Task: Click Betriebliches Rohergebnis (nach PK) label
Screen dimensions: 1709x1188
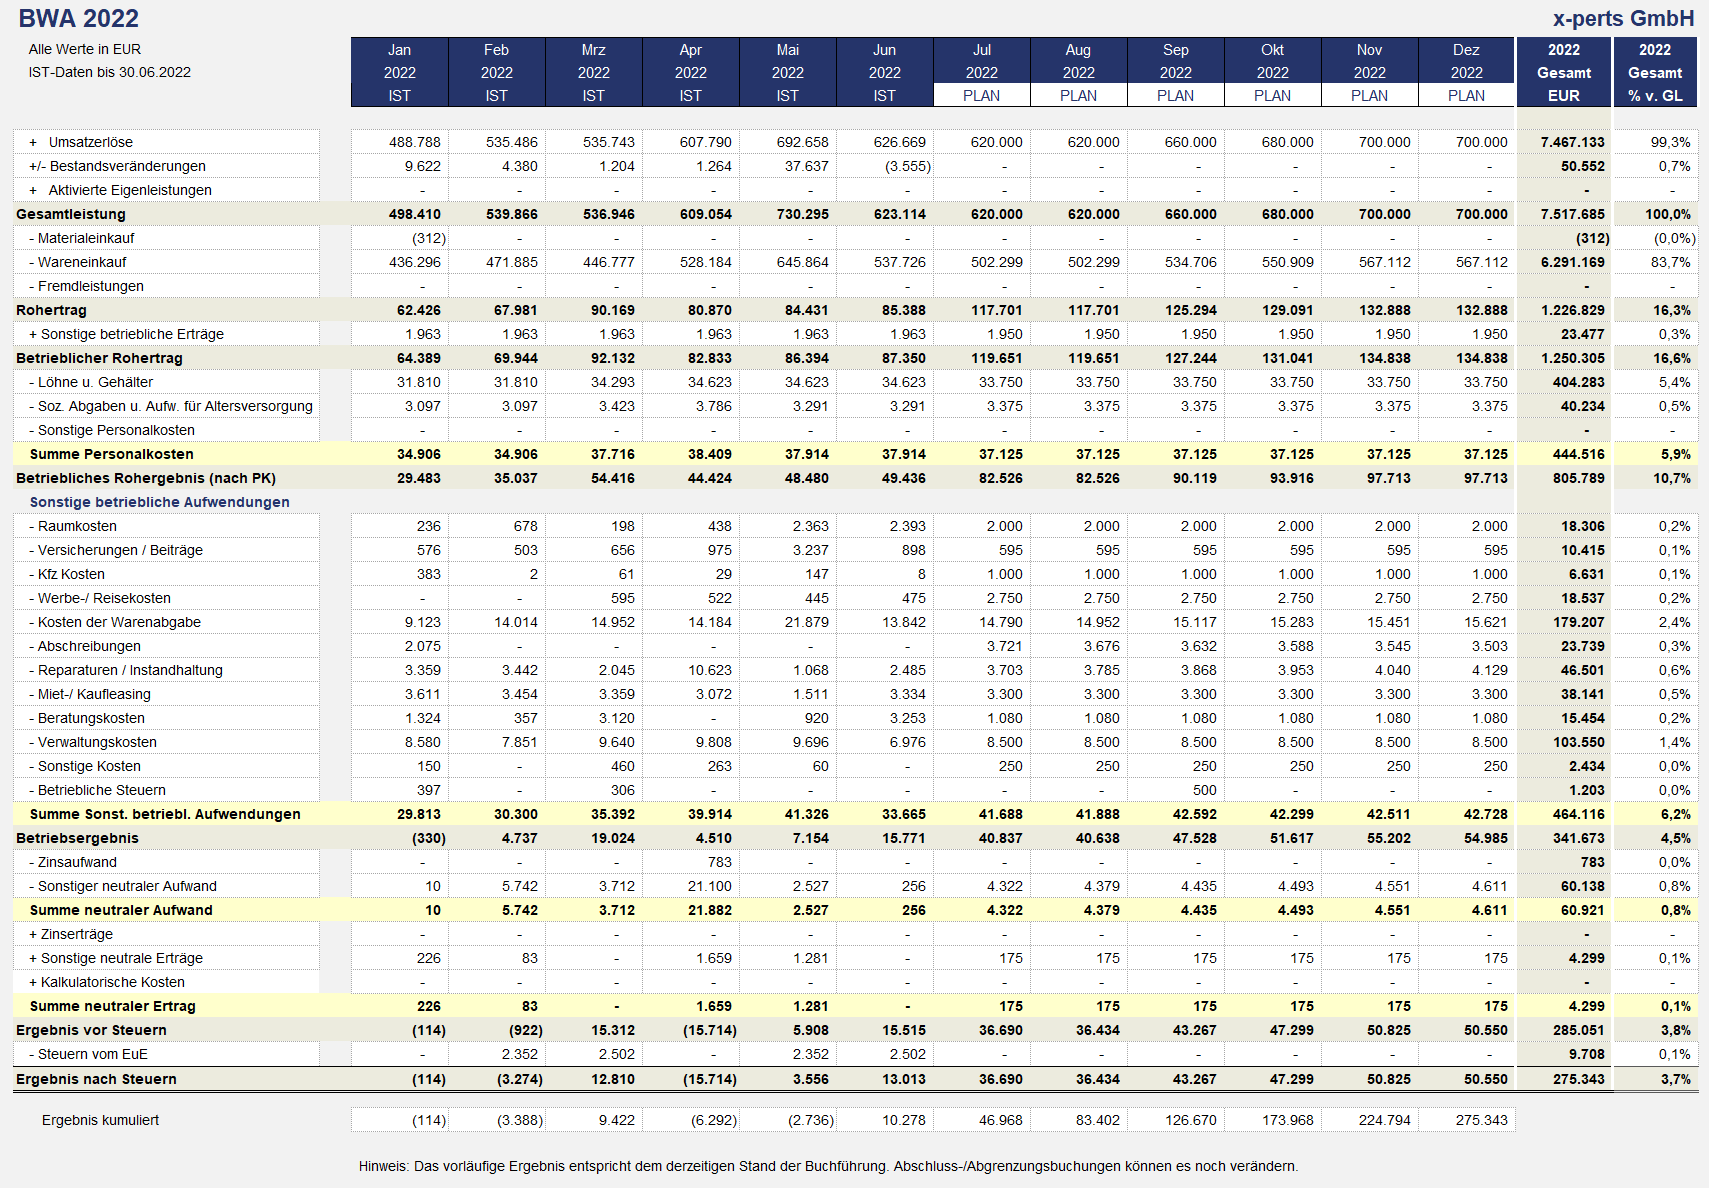Action: tap(146, 478)
